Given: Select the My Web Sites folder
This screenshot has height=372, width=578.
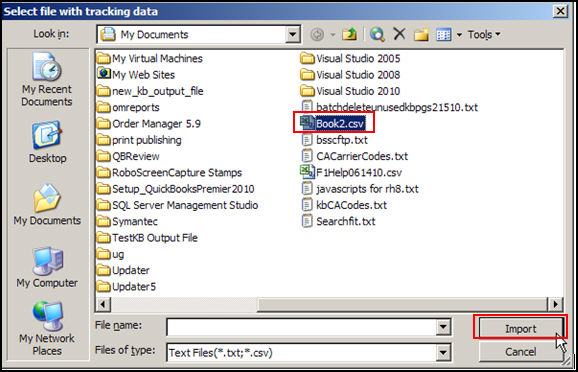Looking at the screenshot, I should (x=136, y=74).
